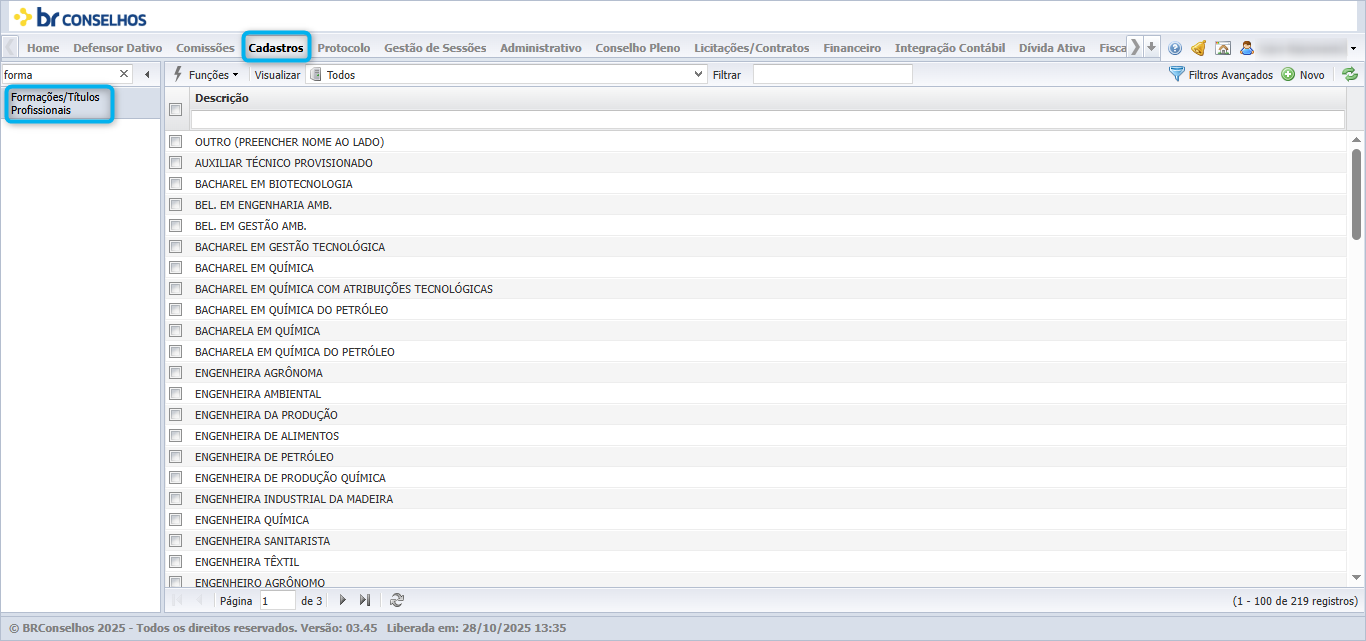The image size is (1366, 641).
Task: Open the help question mark icon
Action: tap(1175, 48)
